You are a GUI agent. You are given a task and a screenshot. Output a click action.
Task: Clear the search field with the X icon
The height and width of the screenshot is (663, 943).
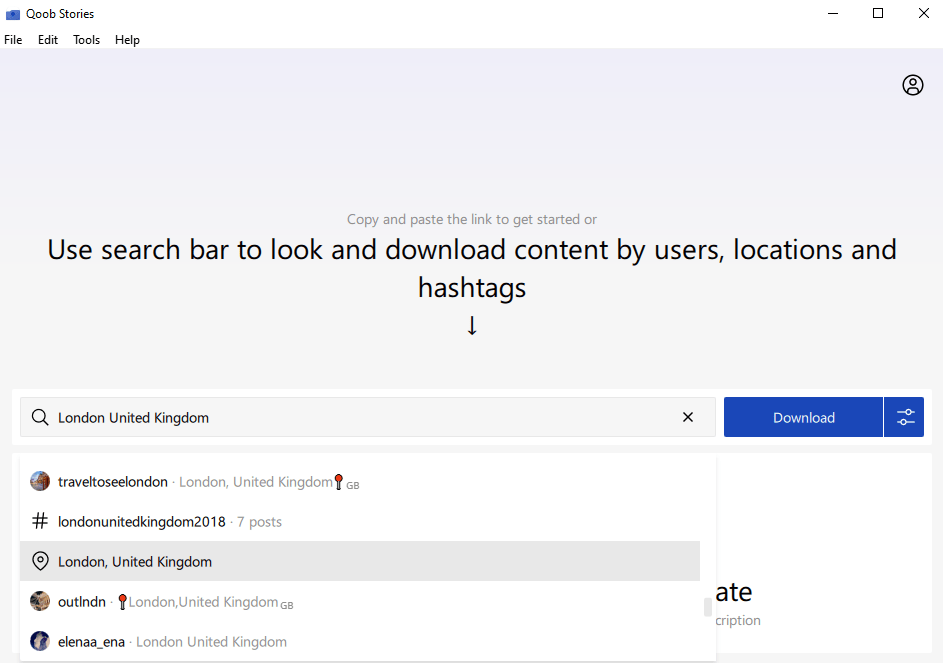pos(688,417)
